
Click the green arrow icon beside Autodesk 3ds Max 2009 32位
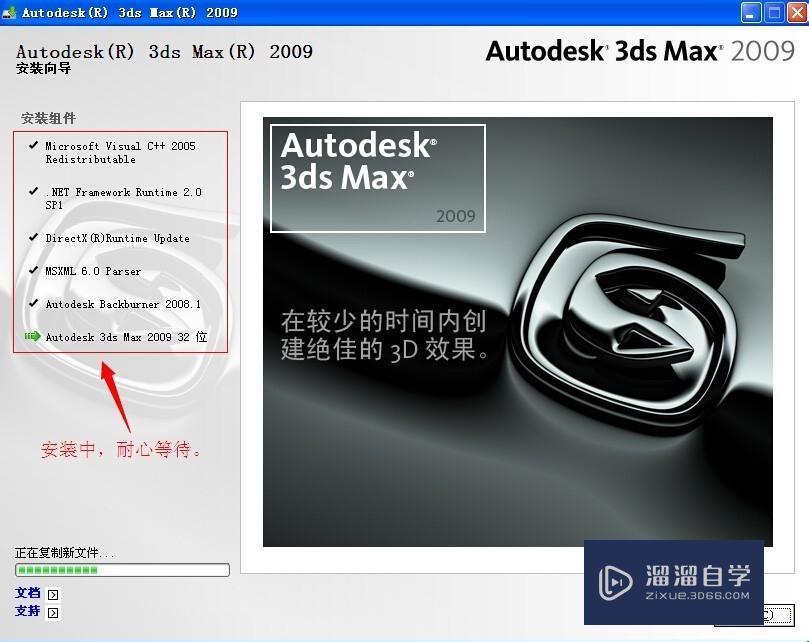pos(30,337)
